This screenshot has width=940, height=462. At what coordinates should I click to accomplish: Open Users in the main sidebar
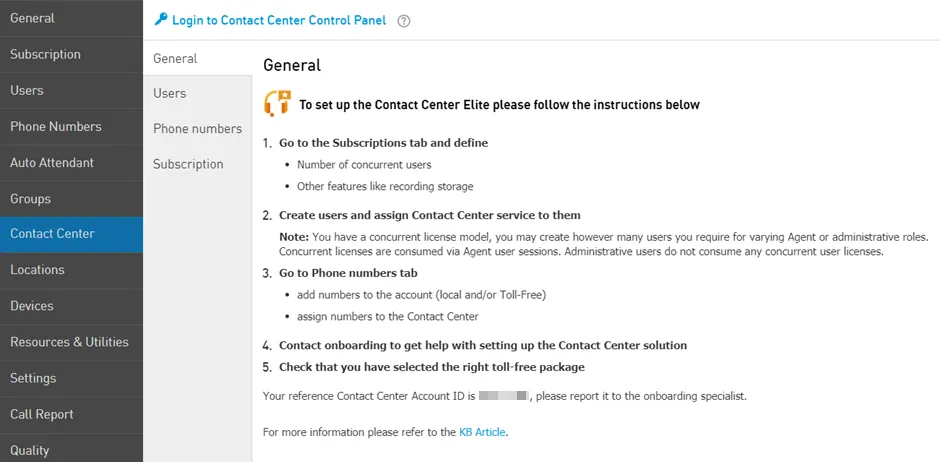[71, 90]
